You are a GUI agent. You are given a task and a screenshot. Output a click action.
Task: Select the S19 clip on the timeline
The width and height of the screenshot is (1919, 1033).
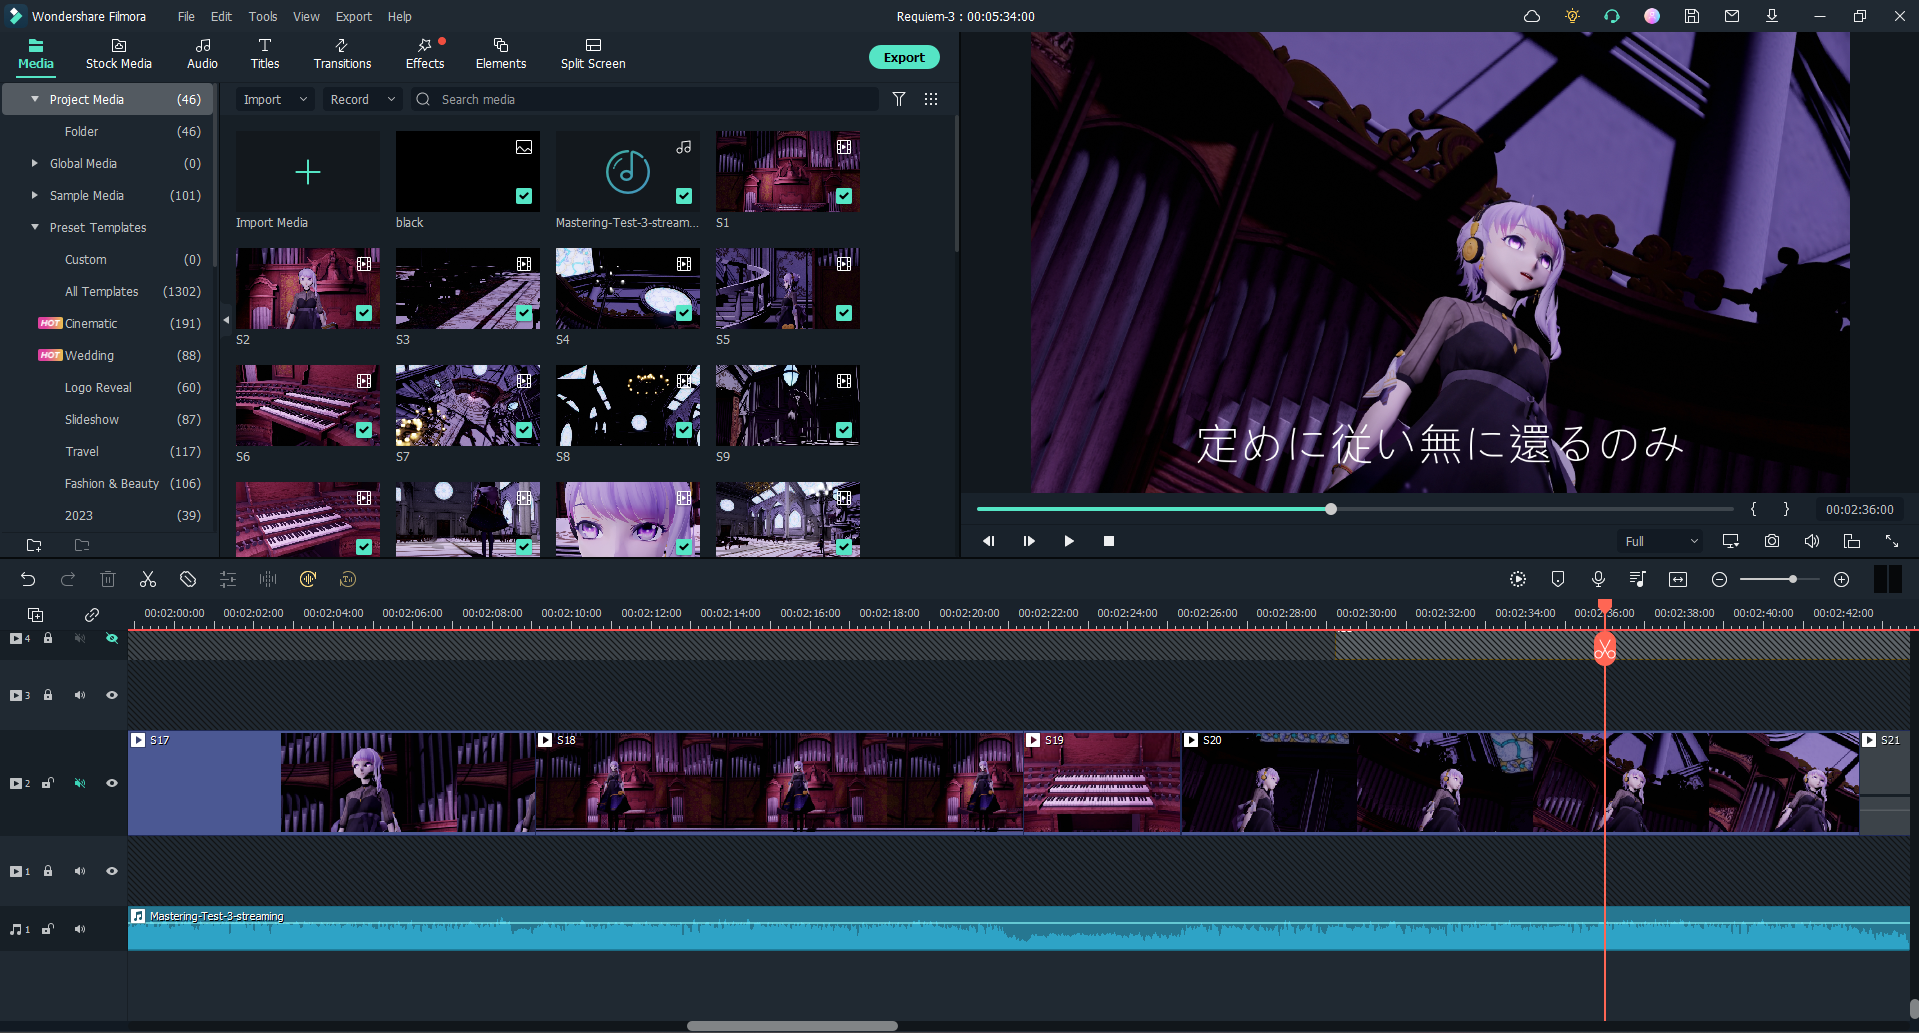coord(1102,783)
